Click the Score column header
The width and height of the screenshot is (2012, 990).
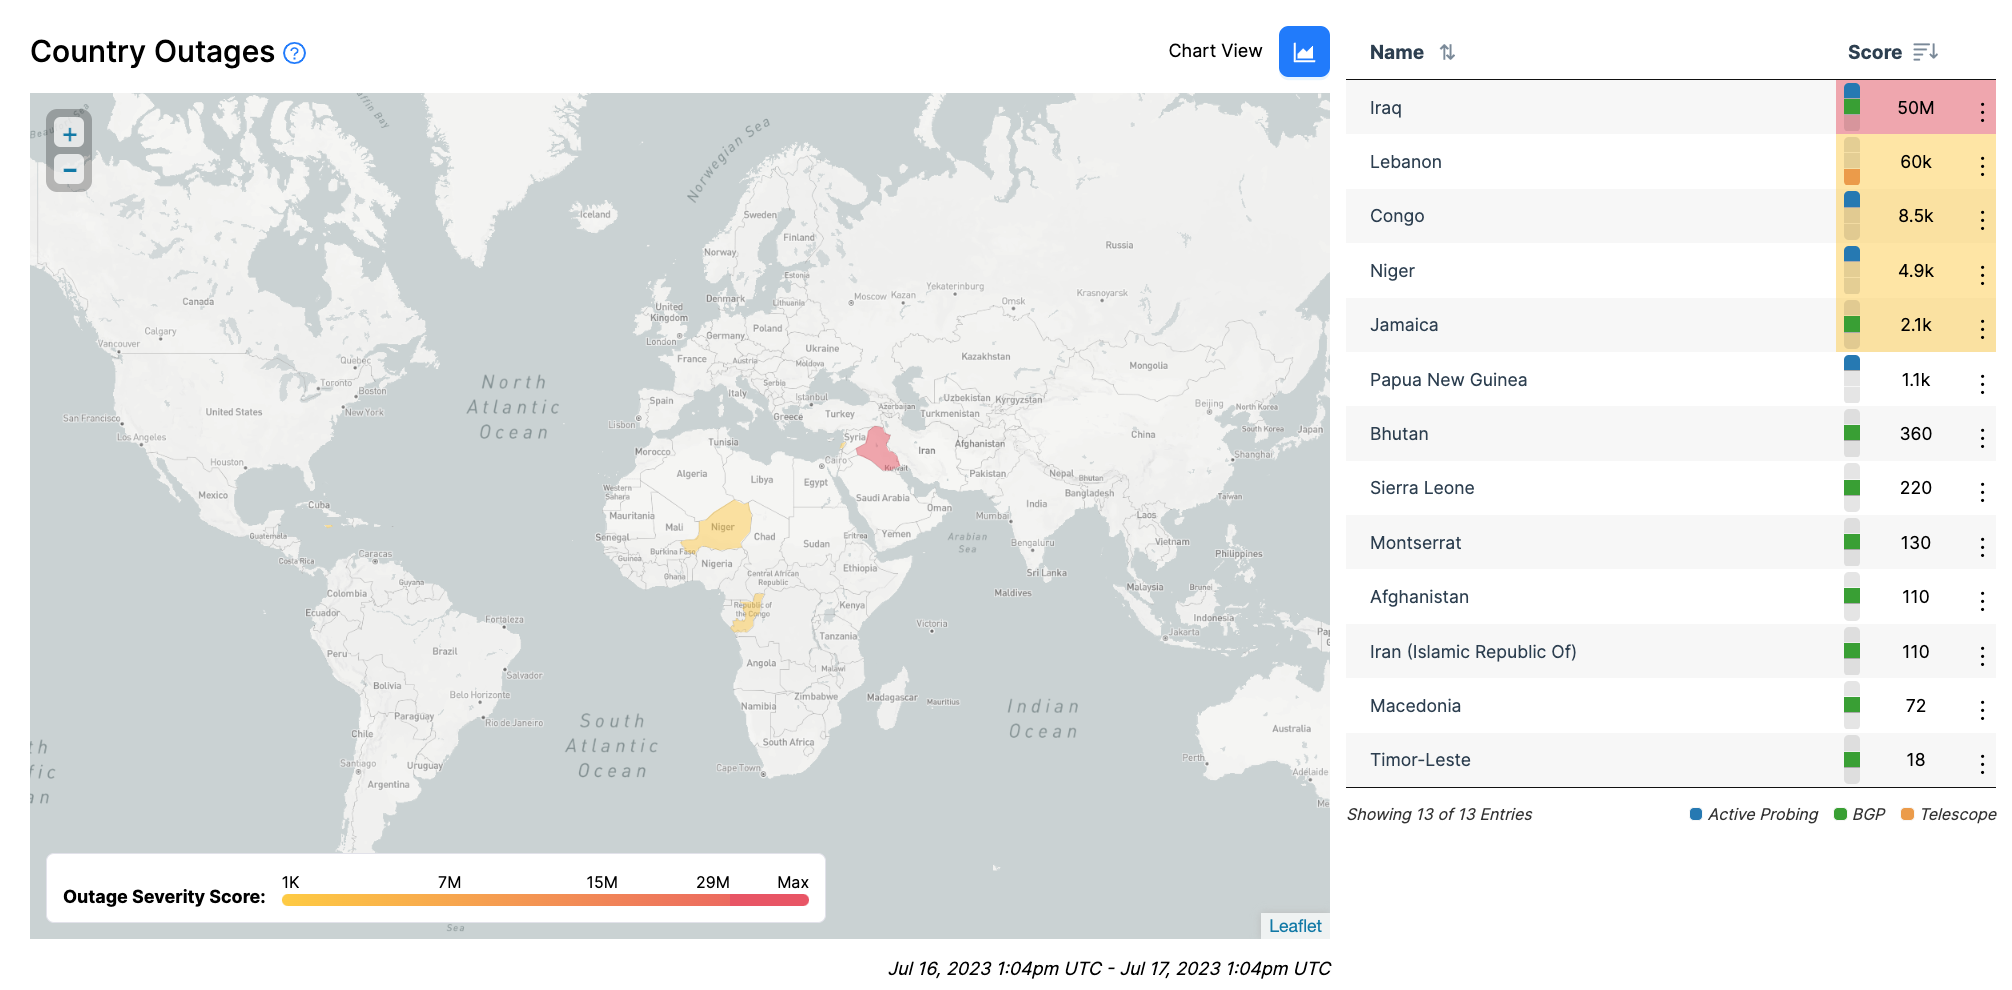click(1874, 52)
